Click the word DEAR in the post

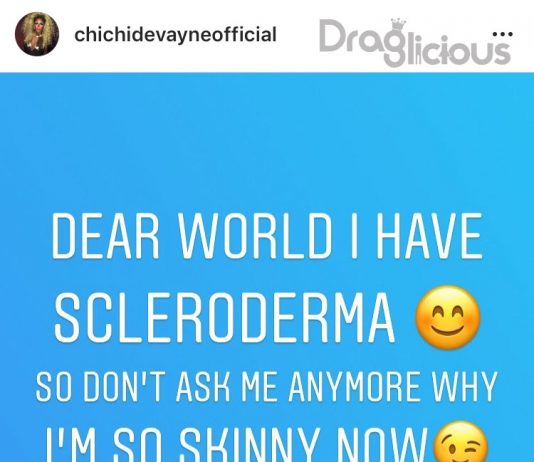point(105,236)
